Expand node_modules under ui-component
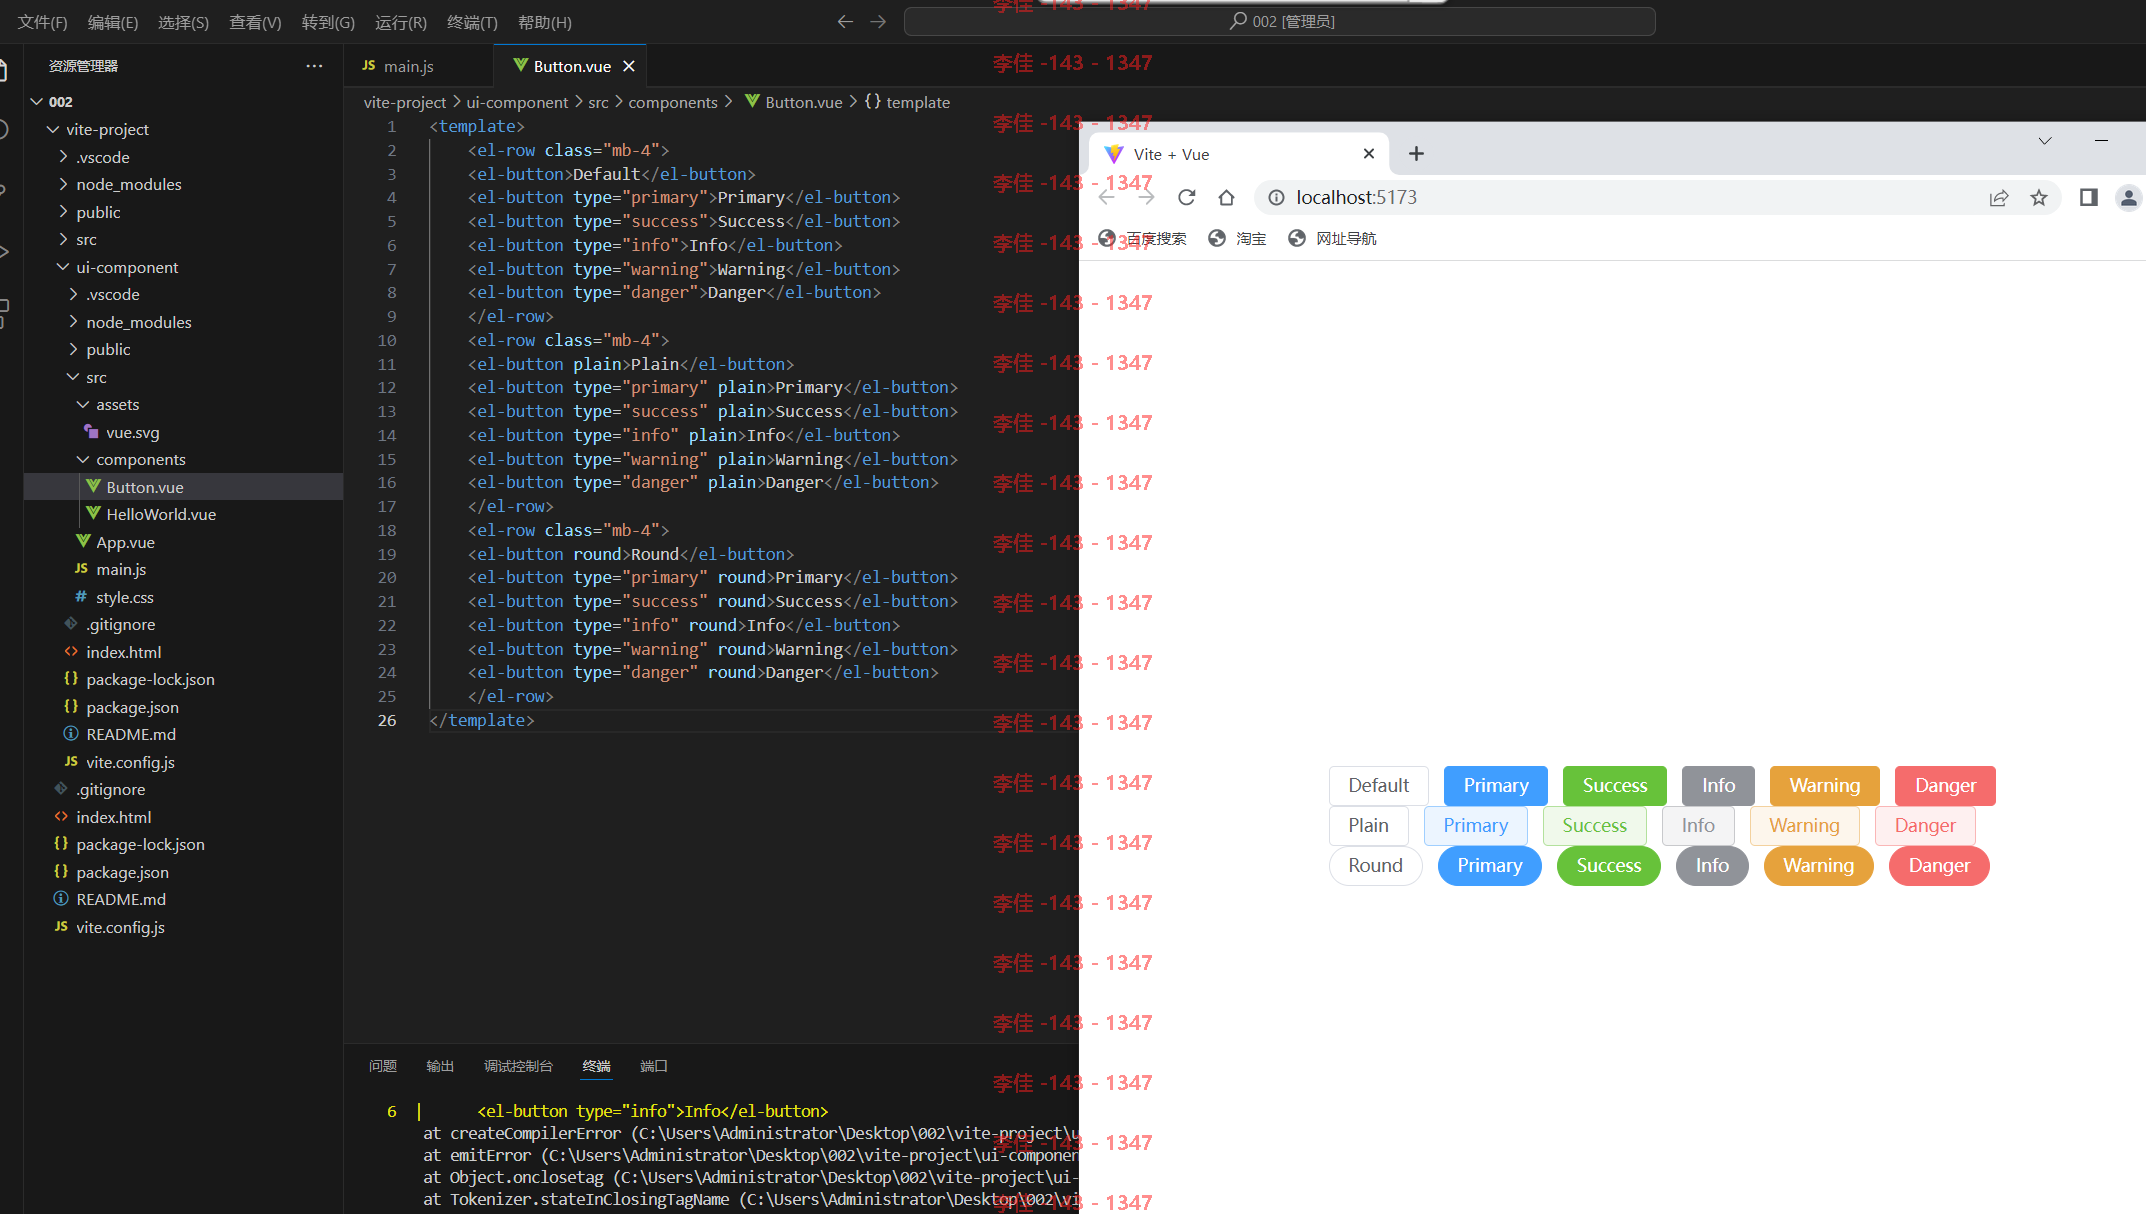Screen dimensions: 2146x1214 tap(183, 322)
